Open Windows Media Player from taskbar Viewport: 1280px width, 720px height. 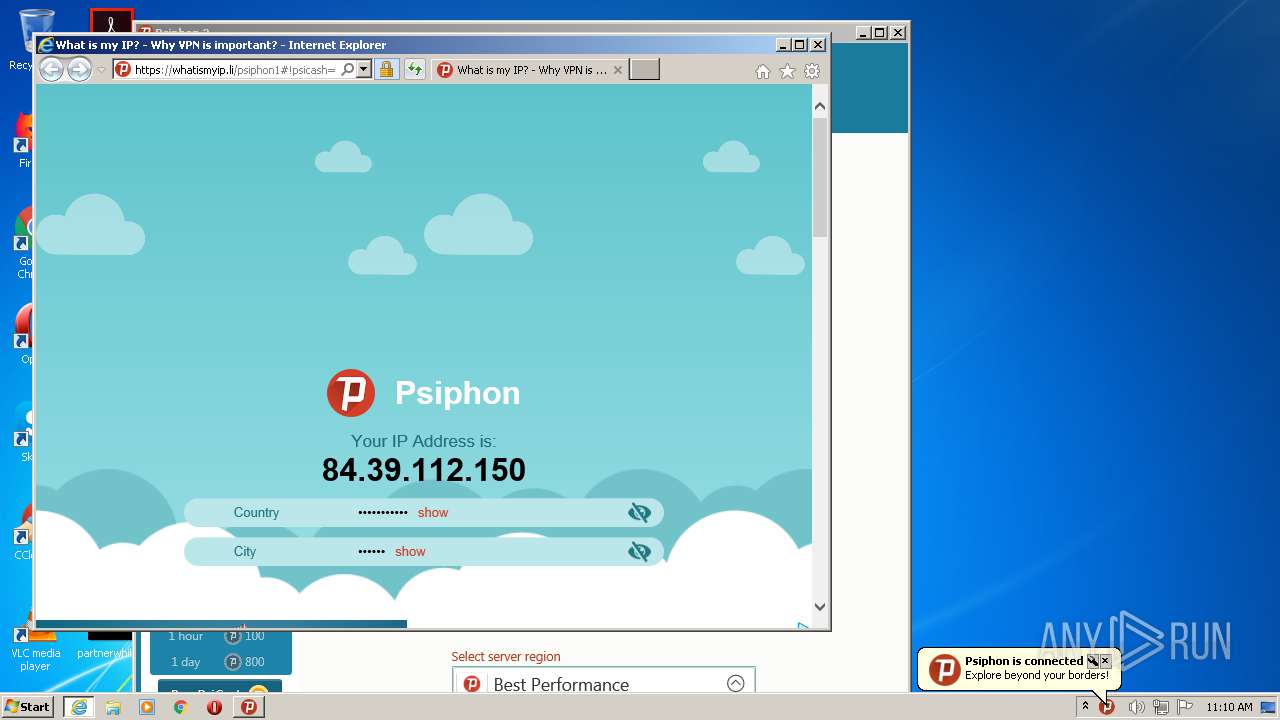pos(147,707)
